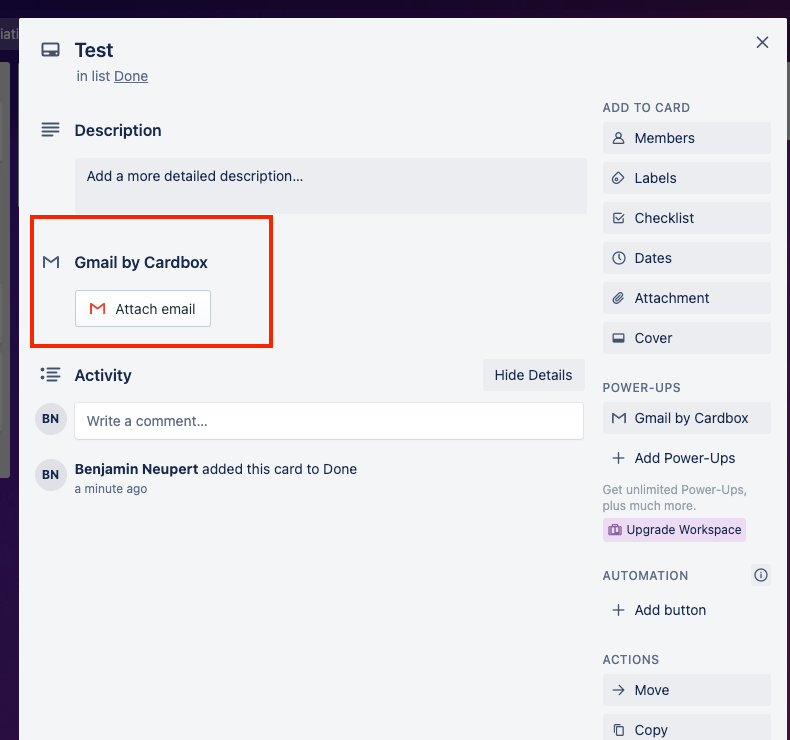Add a more detailed description field
Screen dimensions: 790x740
(x=331, y=186)
